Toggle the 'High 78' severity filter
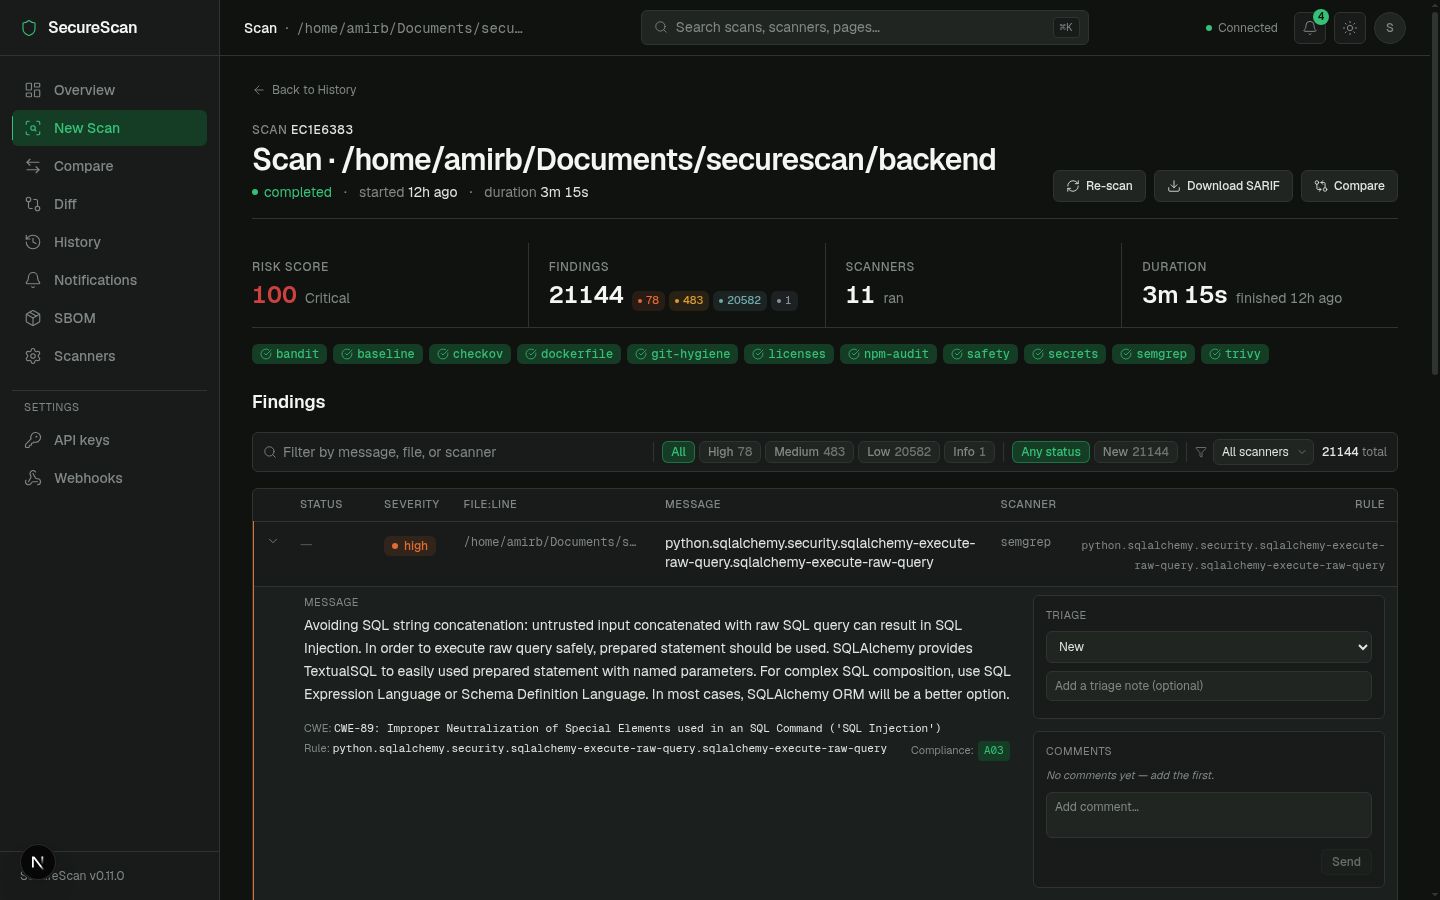This screenshot has width=1440, height=900. pyautogui.click(x=730, y=452)
